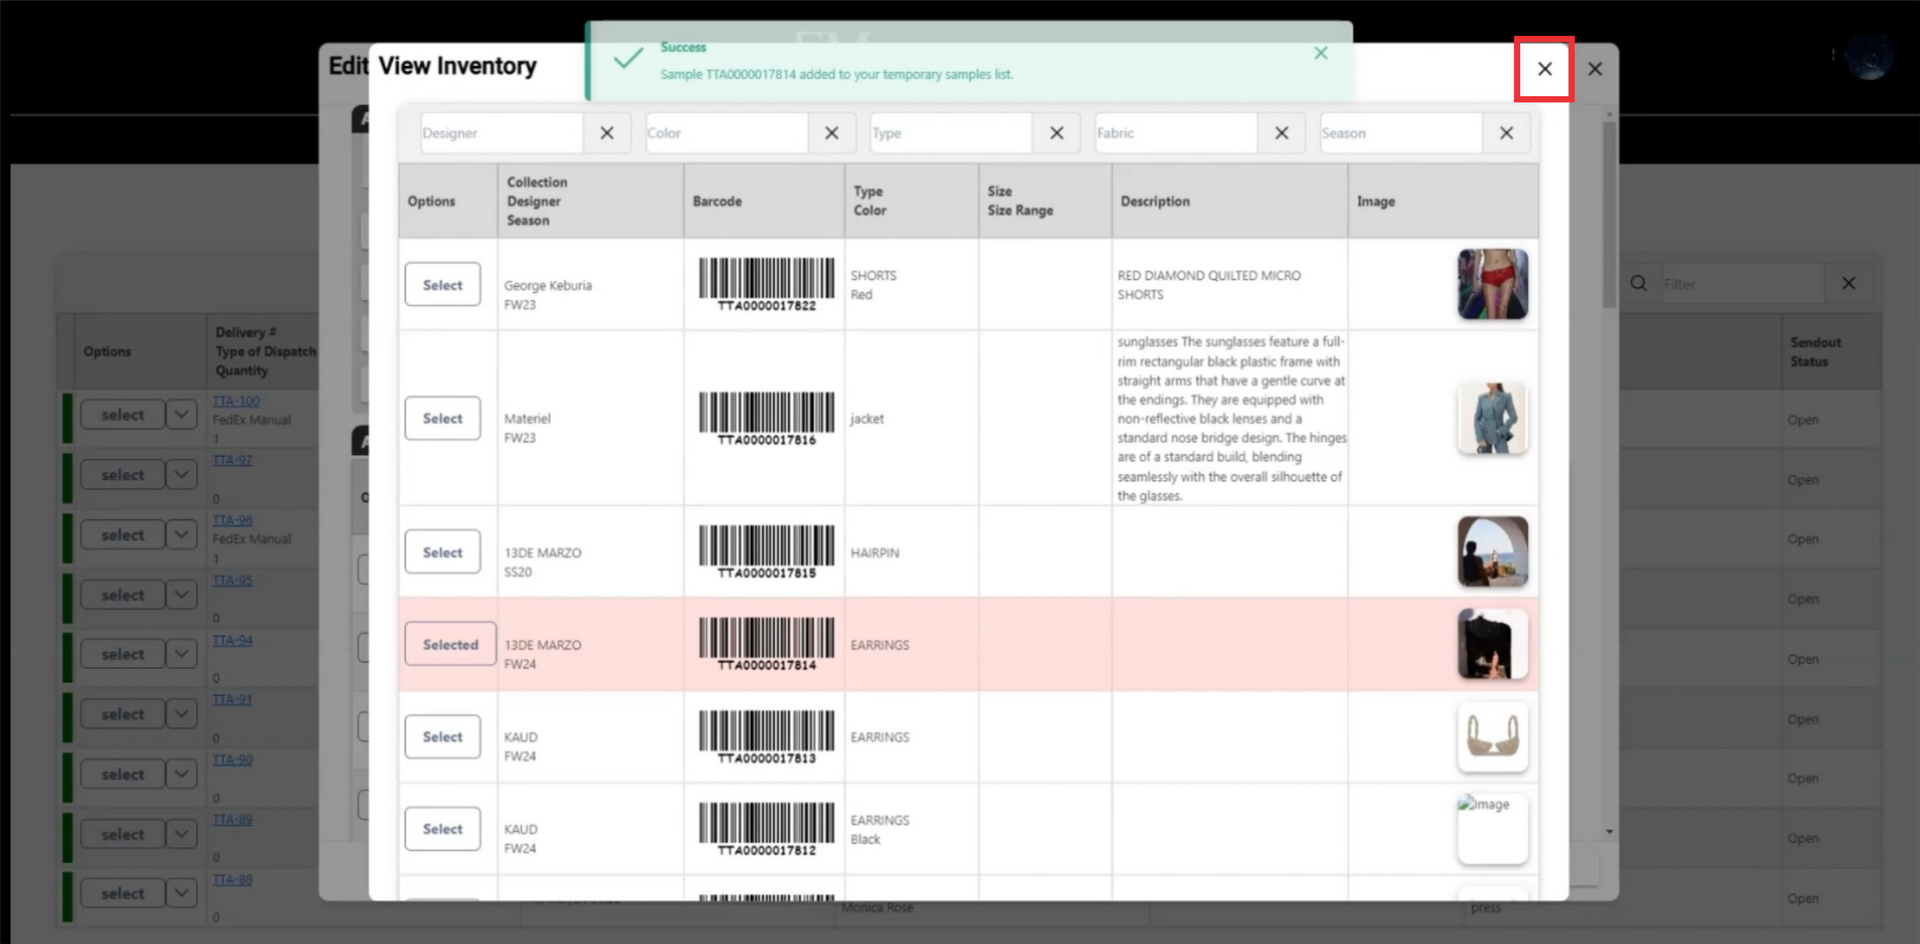Clear the Type filter field
Image resolution: width=1920 pixels, height=944 pixels.
click(1056, 133)
